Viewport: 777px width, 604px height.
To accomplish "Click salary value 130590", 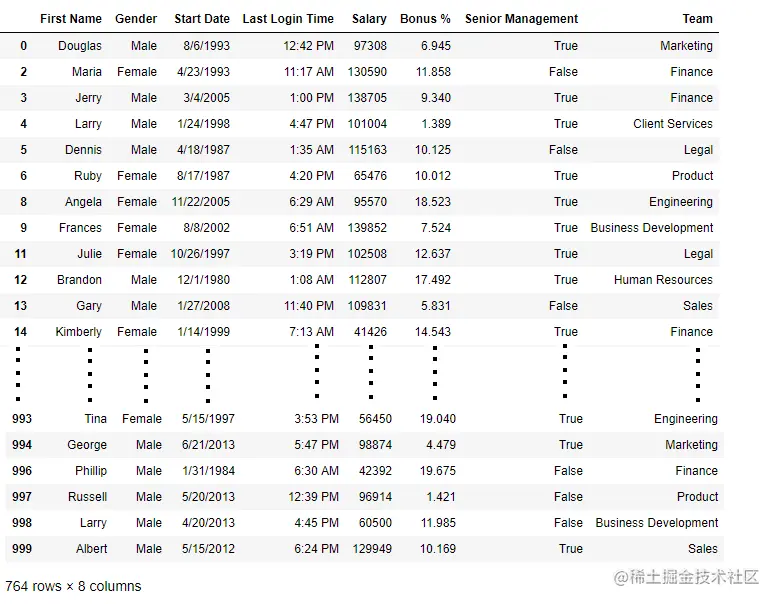I will click(367, 72).
